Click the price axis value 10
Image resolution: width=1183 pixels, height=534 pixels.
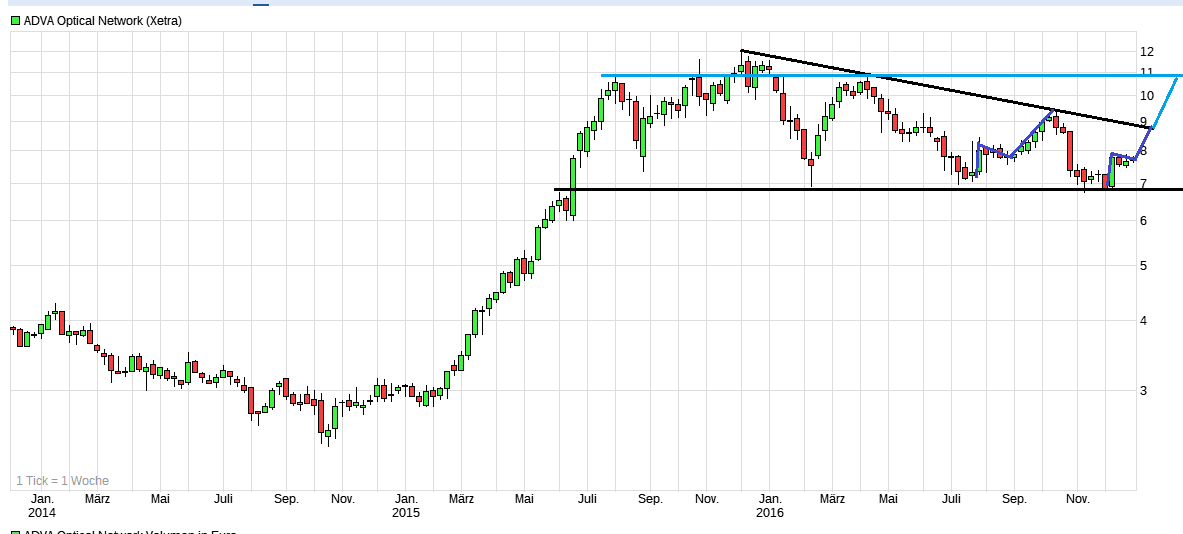[x=1147, y=95]
